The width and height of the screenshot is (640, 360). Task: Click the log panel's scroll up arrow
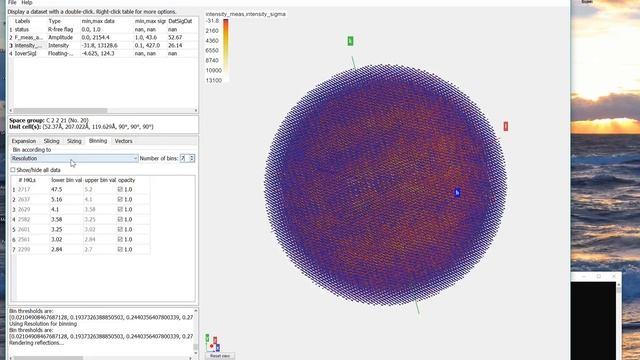196,311
